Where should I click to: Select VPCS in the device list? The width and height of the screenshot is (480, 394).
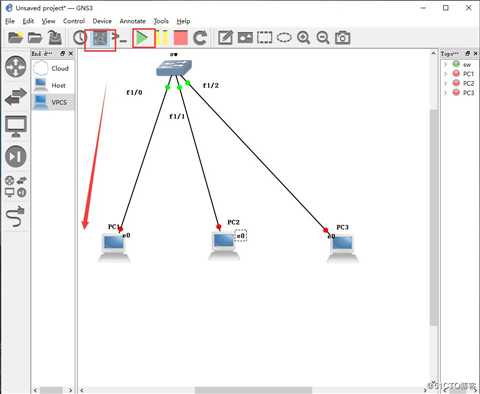[53, 102]
